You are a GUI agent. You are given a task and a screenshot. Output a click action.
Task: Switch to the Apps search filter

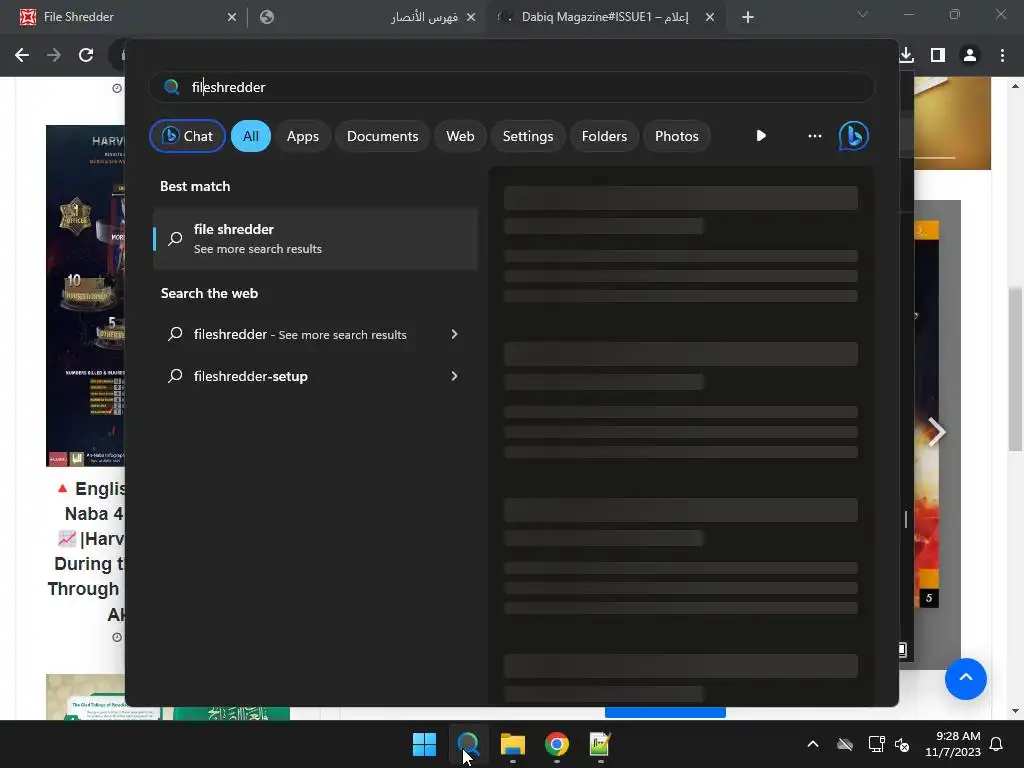[x=302, y=136]
